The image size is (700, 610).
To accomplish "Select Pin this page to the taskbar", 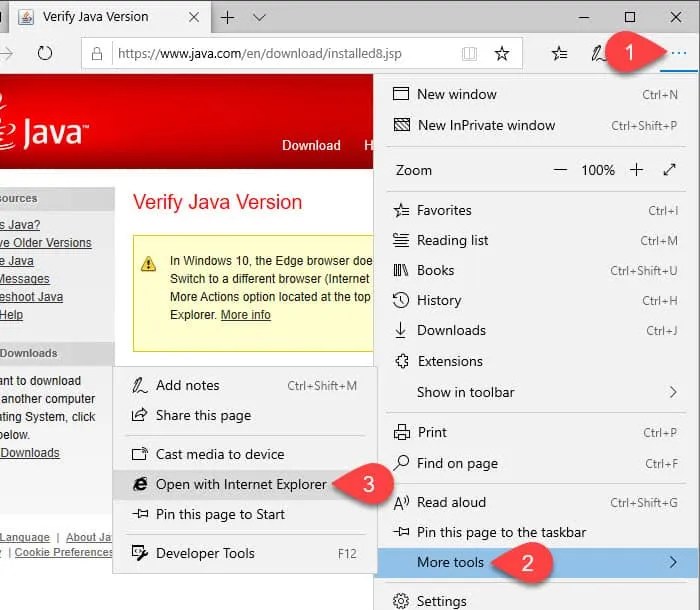I will pos(536,532).
